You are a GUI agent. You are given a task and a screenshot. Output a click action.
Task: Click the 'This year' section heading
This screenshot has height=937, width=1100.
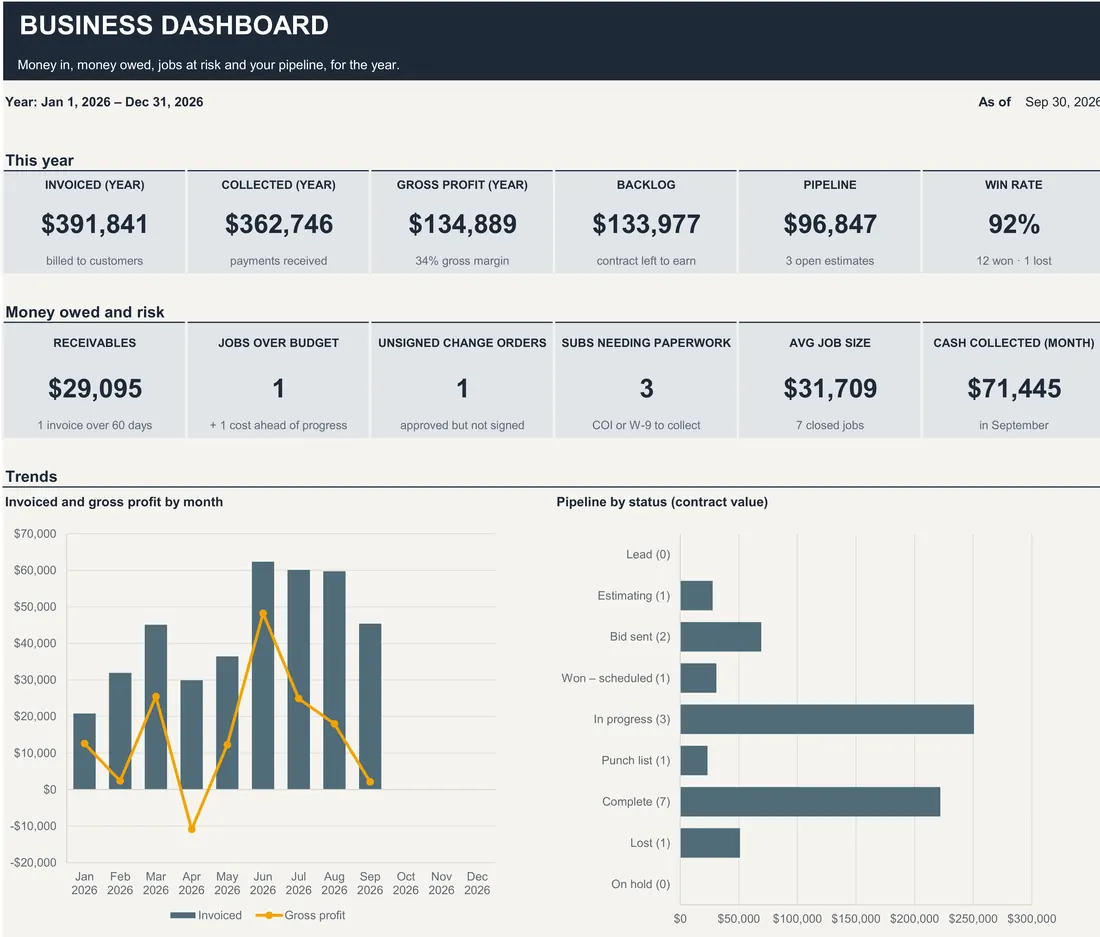pos(39,161)
